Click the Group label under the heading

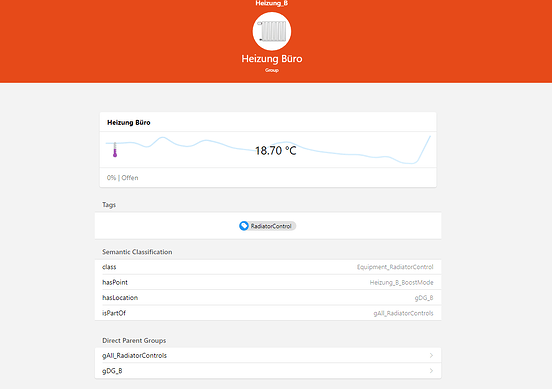[x=272, y=70]
